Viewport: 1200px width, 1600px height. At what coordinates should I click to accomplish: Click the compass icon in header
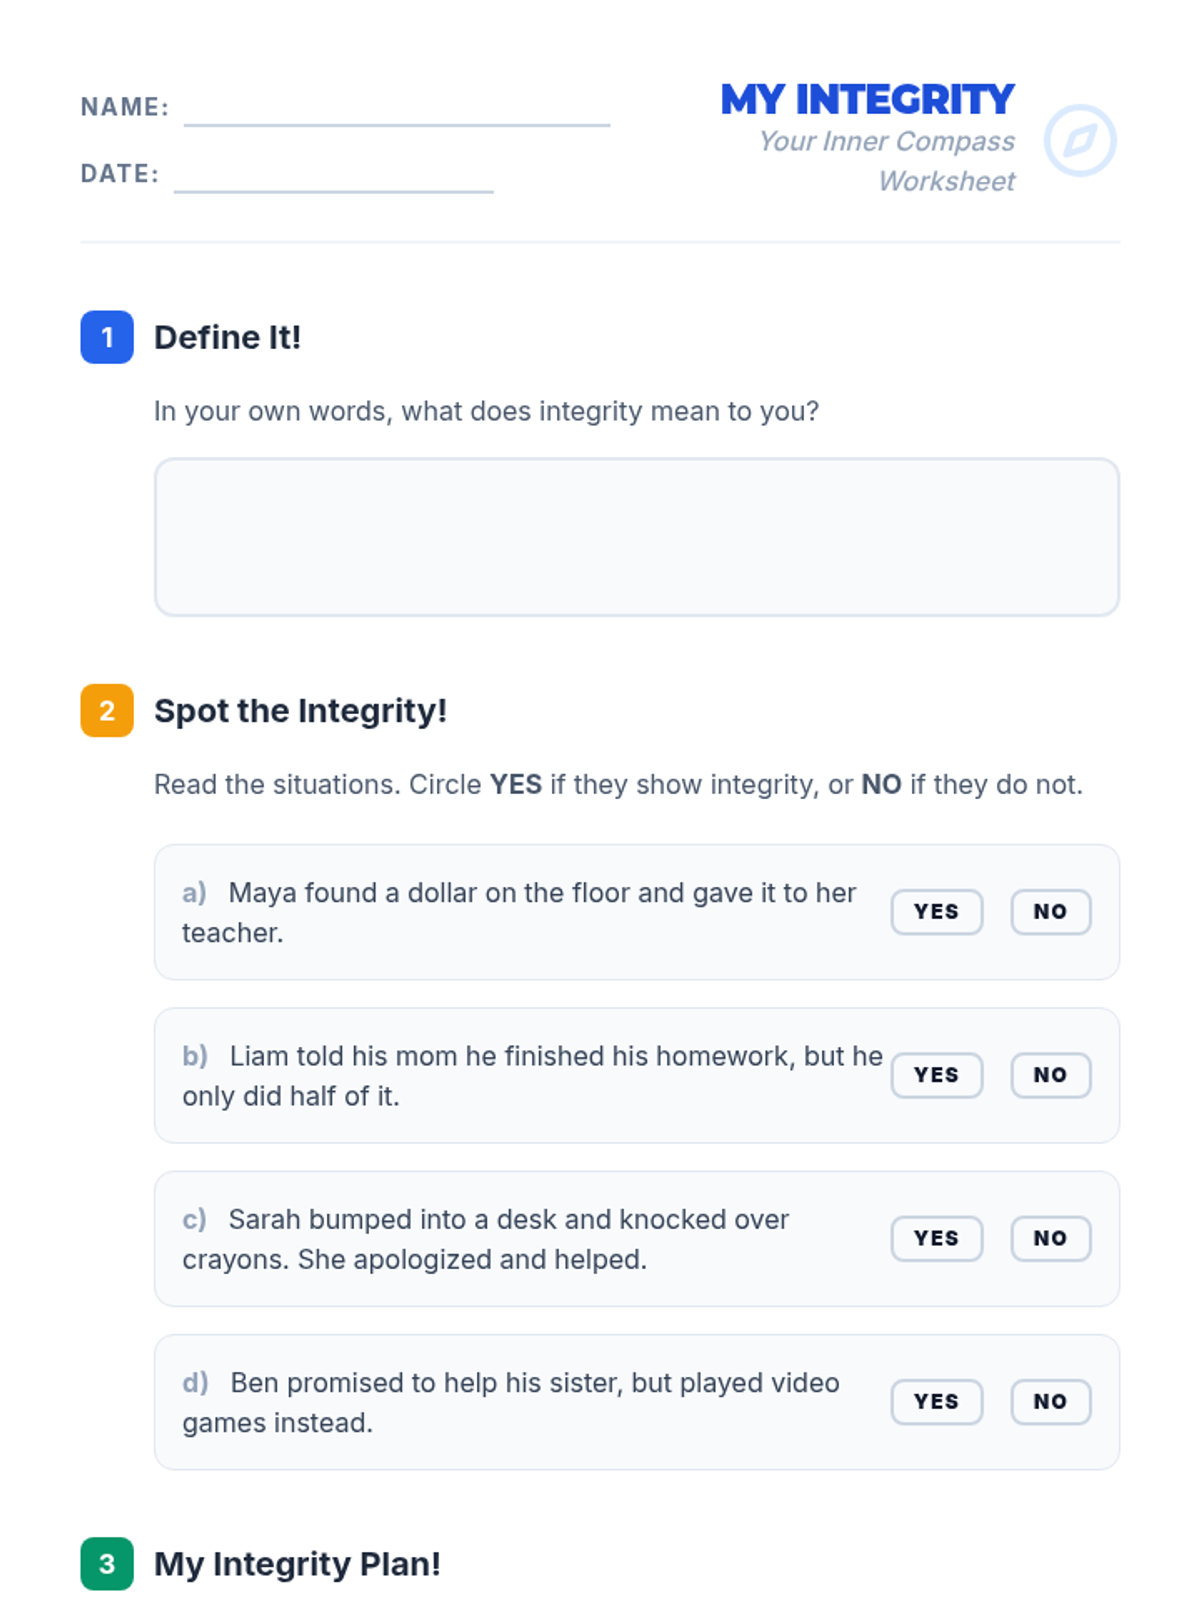pyautogui.click(x=1080, y=141)
